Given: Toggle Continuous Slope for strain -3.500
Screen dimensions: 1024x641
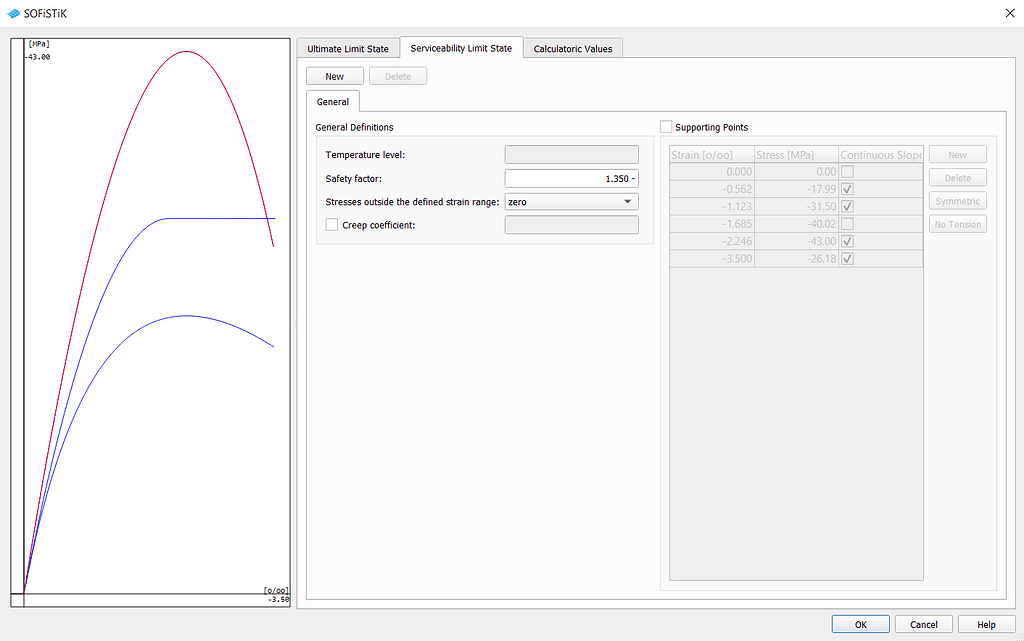Looking at the screenshot, I should tap(846, 258).
